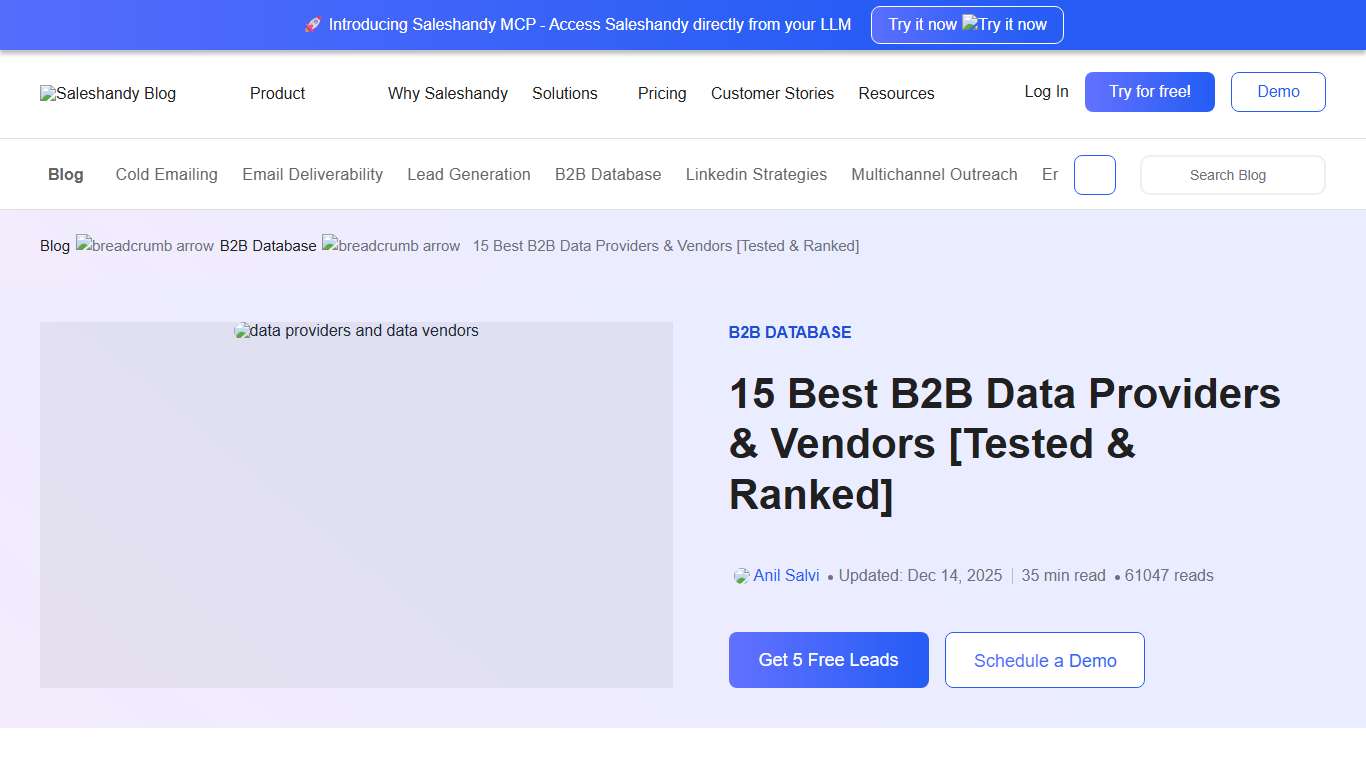Open the Product dropdown menu
Viewport: 1366px width, 768px height.
277,93
